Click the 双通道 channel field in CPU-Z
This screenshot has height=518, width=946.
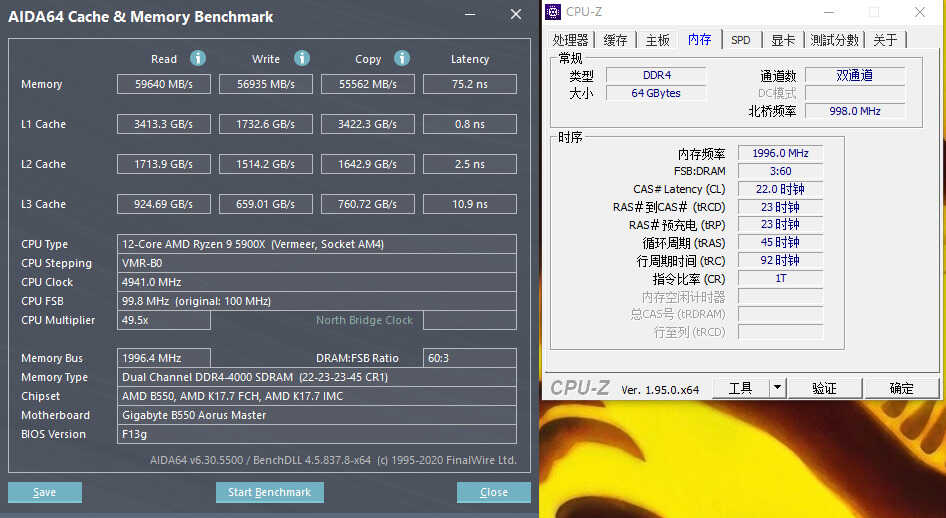[x=855, y=75]
